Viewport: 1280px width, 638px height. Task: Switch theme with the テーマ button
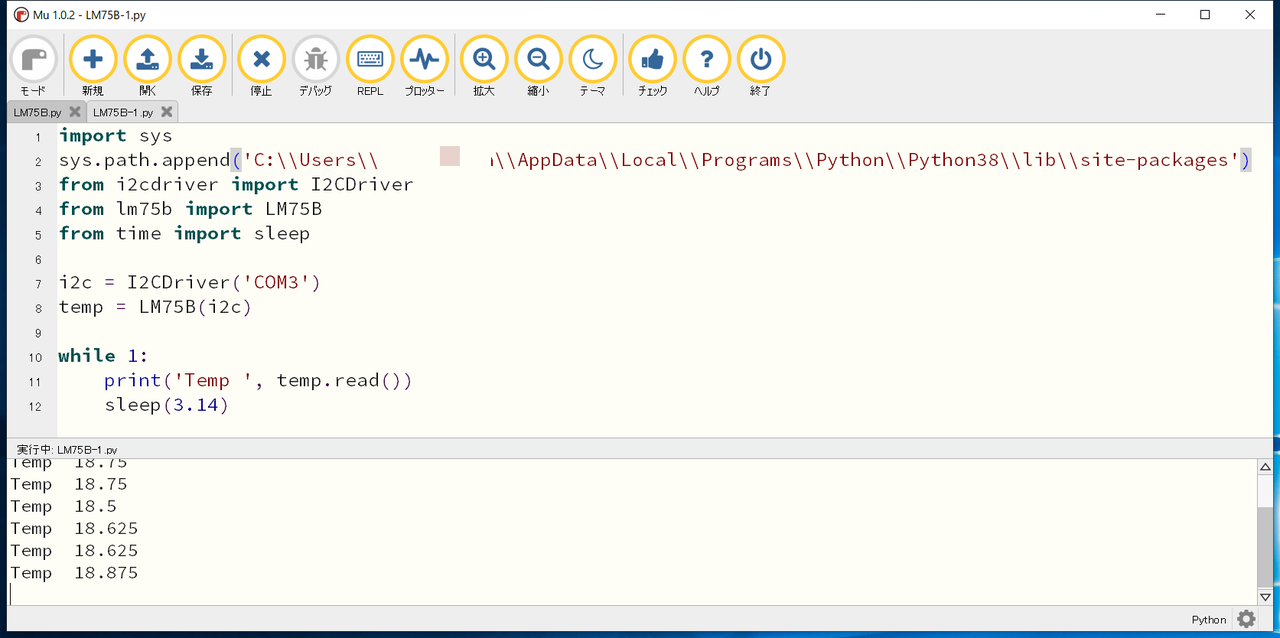click(592, 66)
